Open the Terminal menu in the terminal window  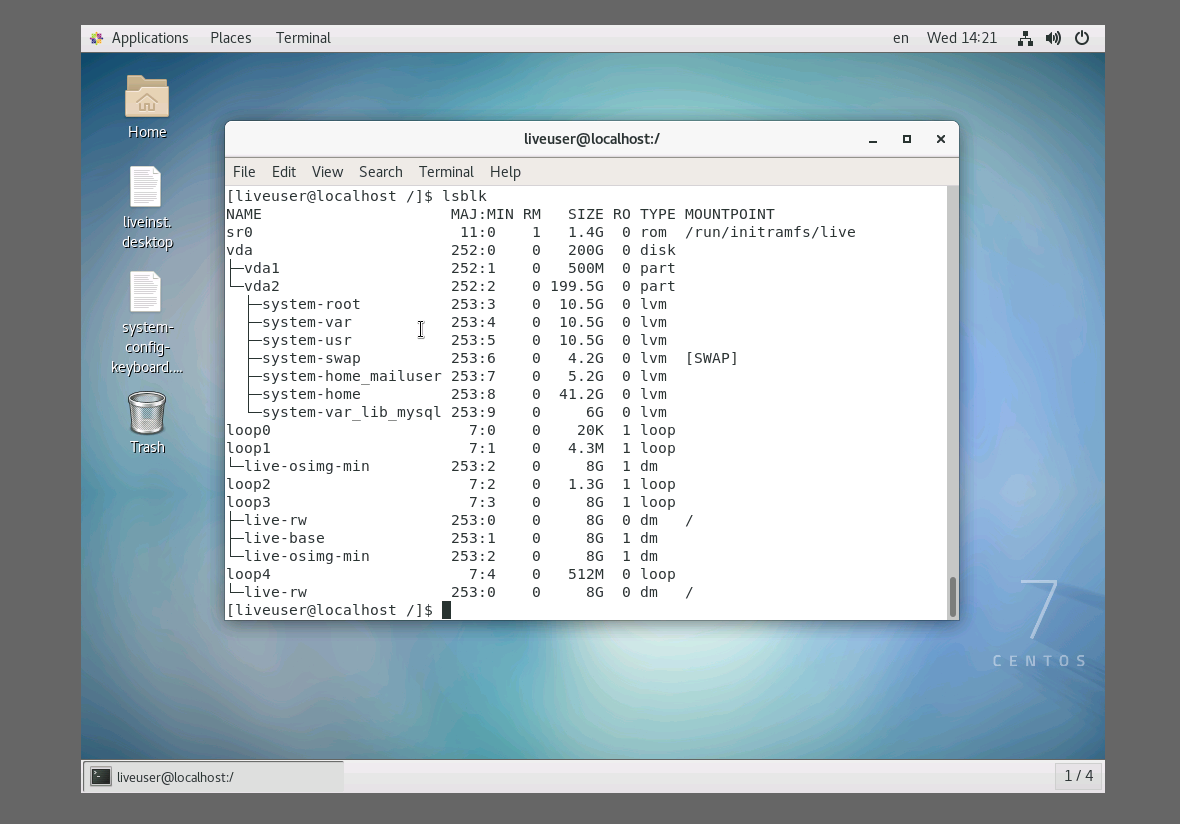(446, 172)
